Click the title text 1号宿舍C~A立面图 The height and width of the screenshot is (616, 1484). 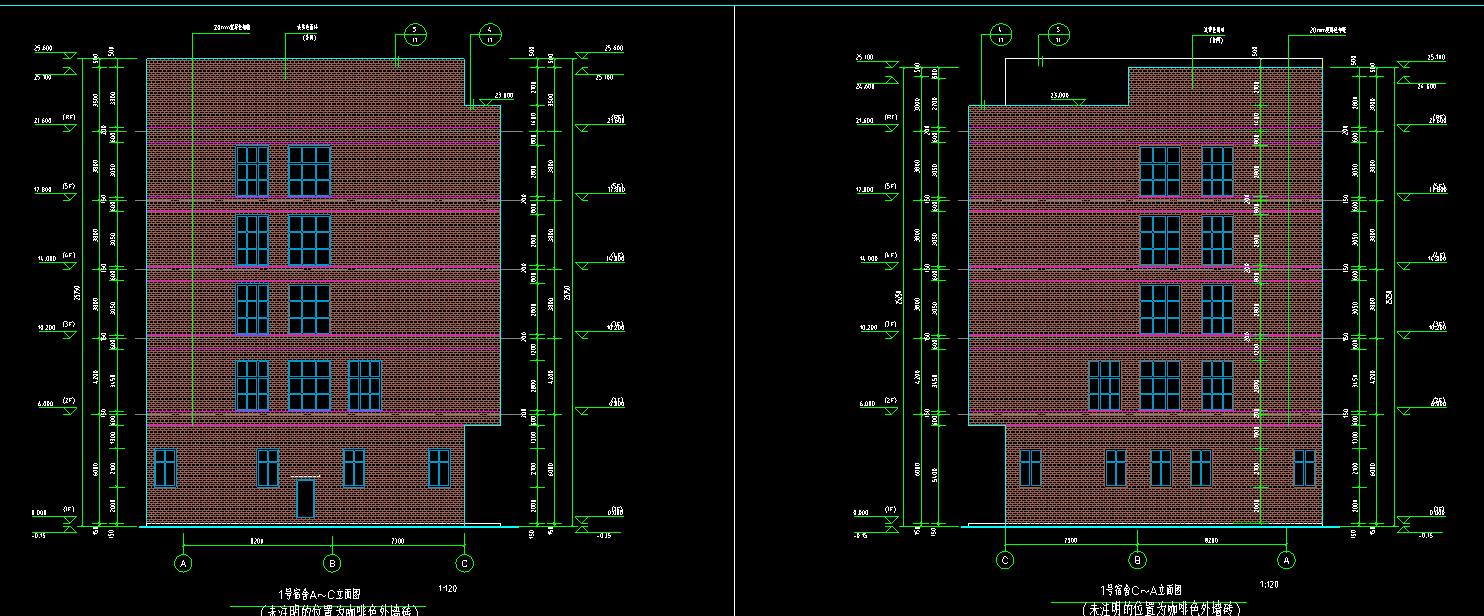(1141, 591)
